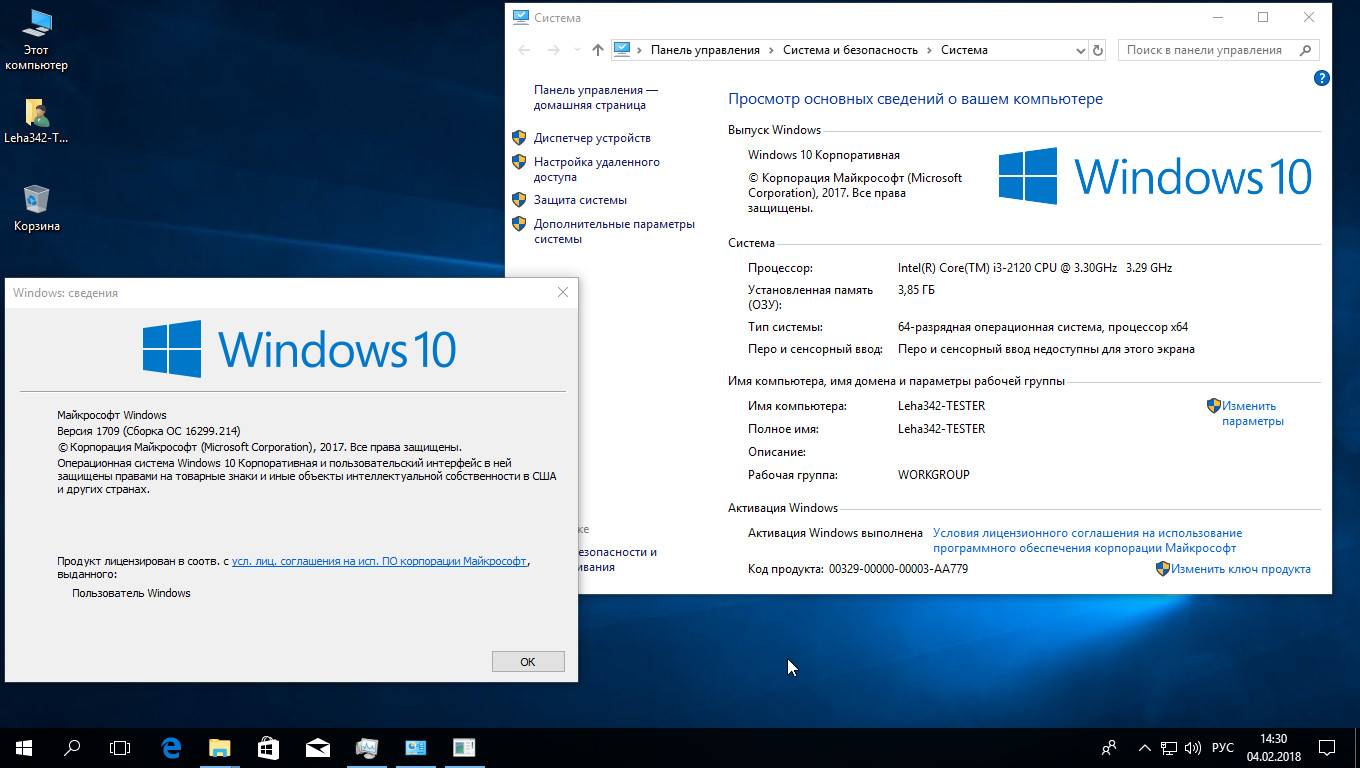1360x768 pixels.
Task: Open усл. лиц. соглашения link in dialog
Action: 379,561
